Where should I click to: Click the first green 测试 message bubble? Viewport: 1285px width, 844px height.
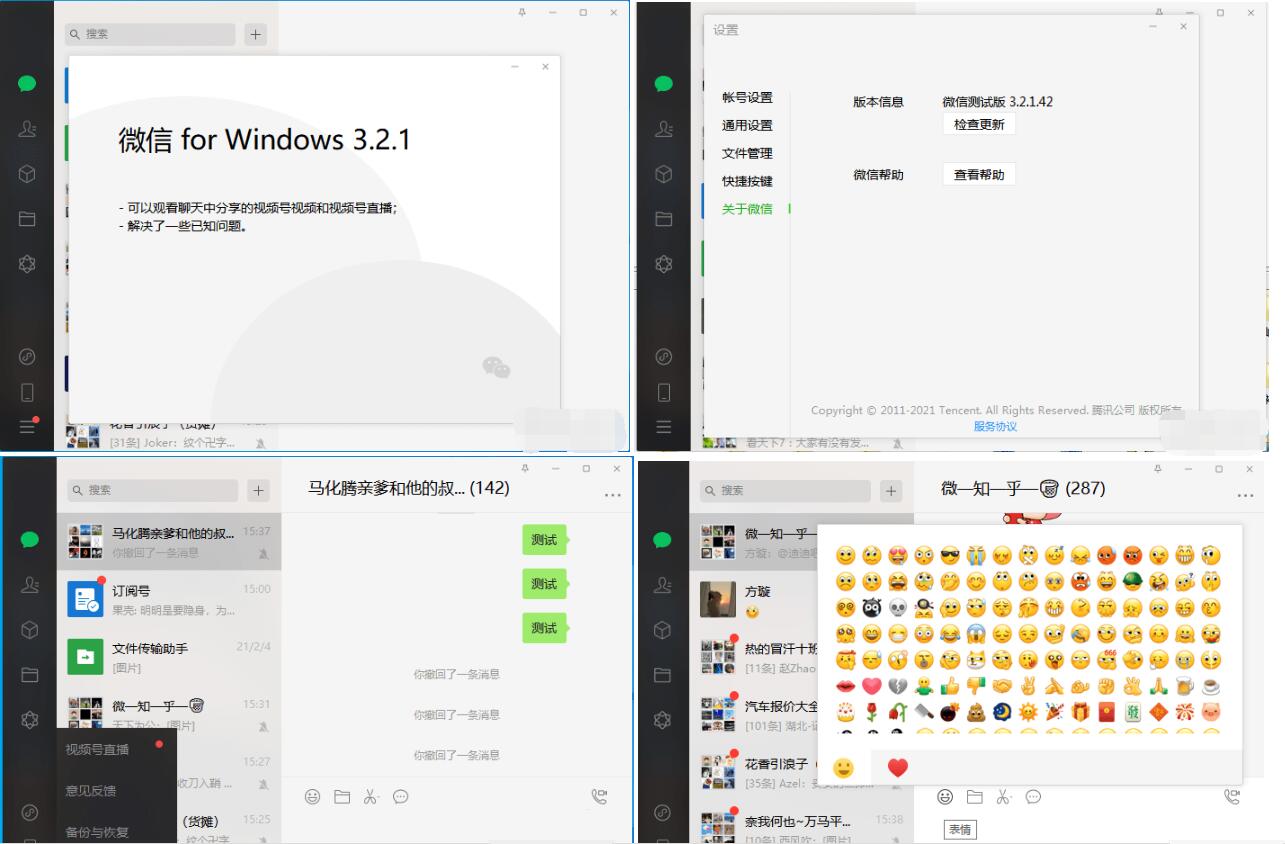click(543, 540)
